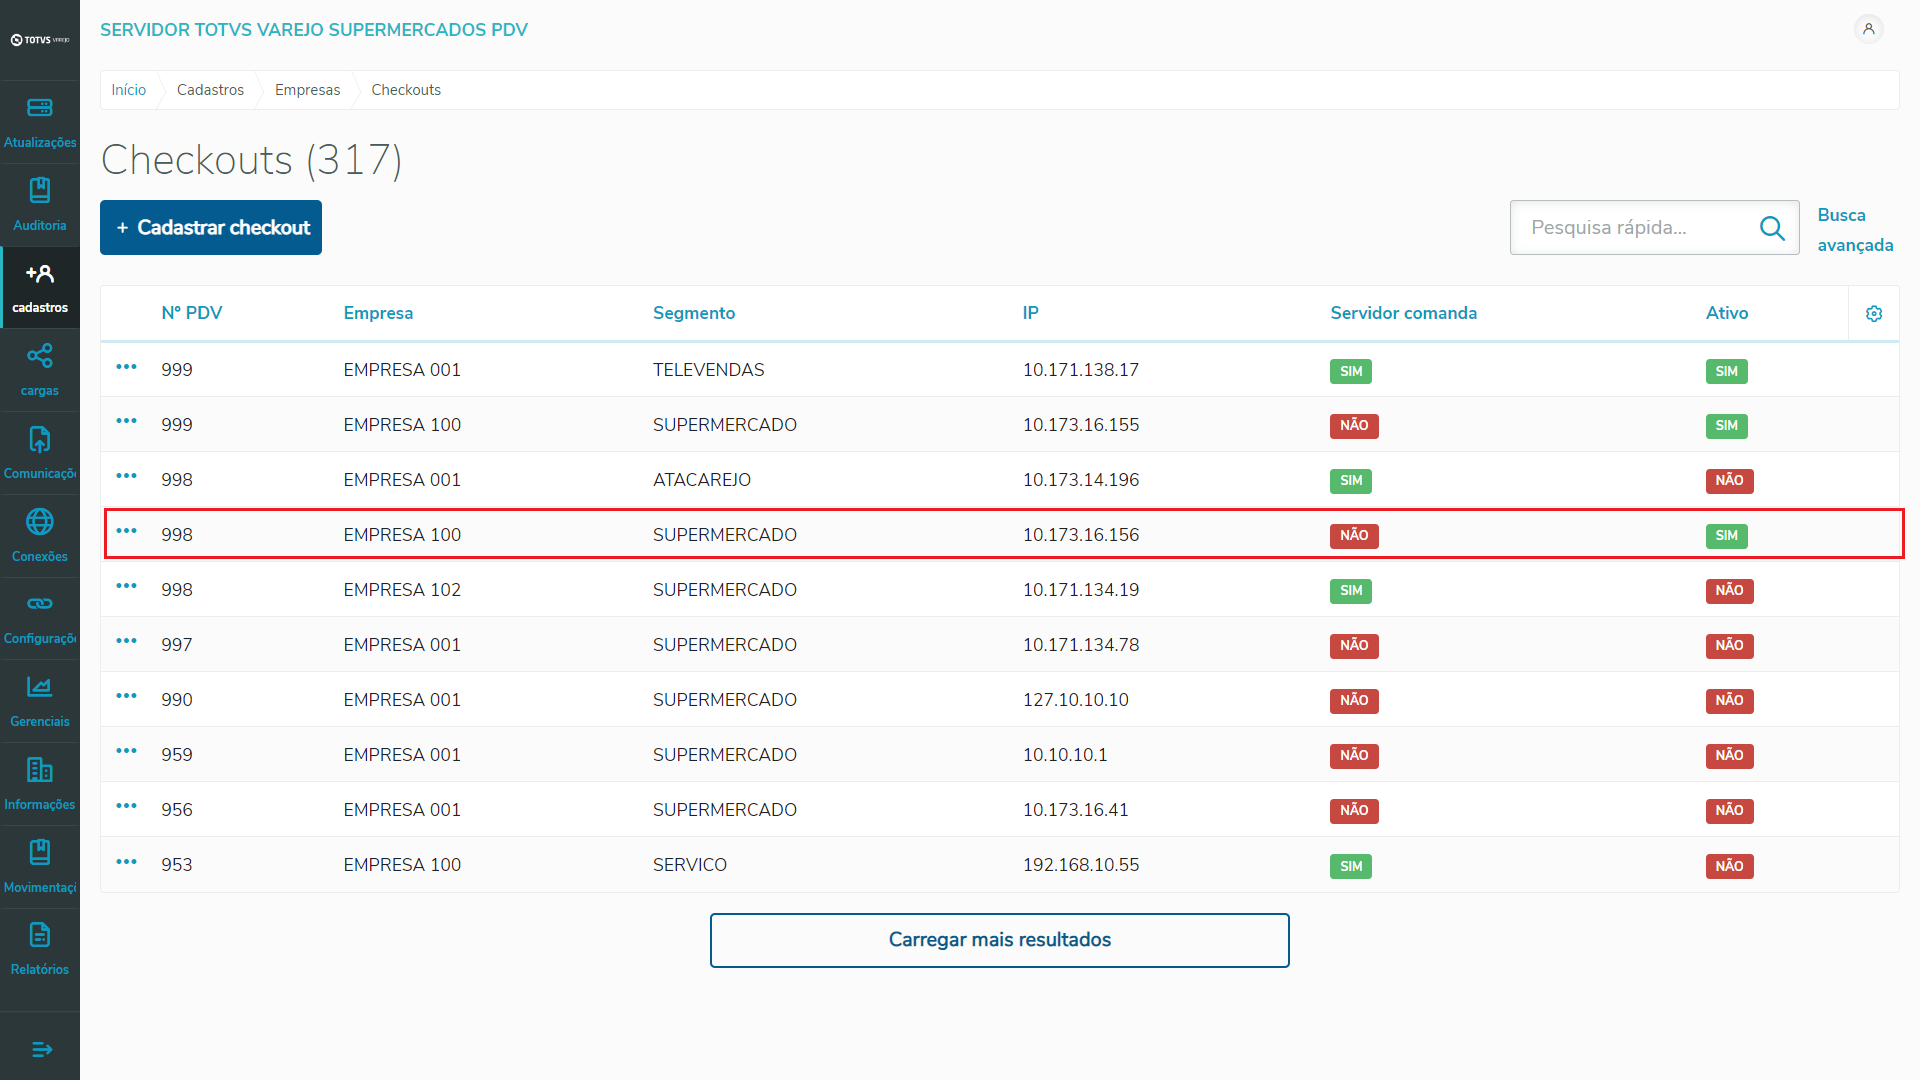Click the quick search magnifier icon

click(1772, 228)
